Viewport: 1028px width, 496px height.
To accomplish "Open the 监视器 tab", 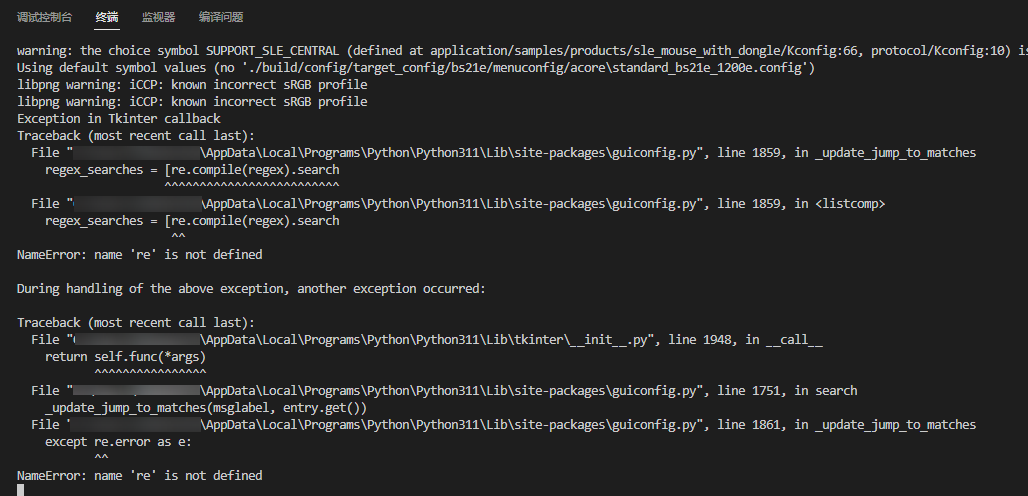I will [158, 17].
